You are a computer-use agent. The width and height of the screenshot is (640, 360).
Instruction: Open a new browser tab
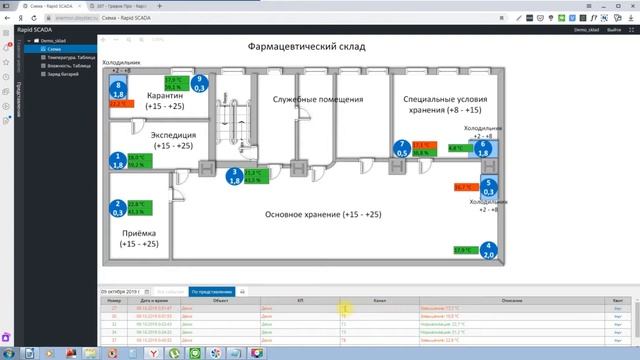click(160, 6)
